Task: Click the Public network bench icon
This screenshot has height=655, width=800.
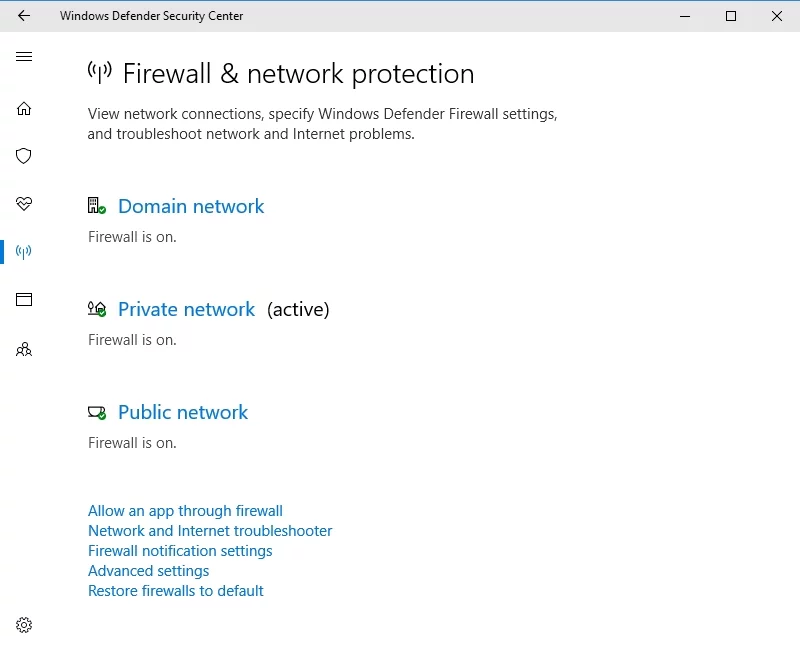Action: pos(96,412)
